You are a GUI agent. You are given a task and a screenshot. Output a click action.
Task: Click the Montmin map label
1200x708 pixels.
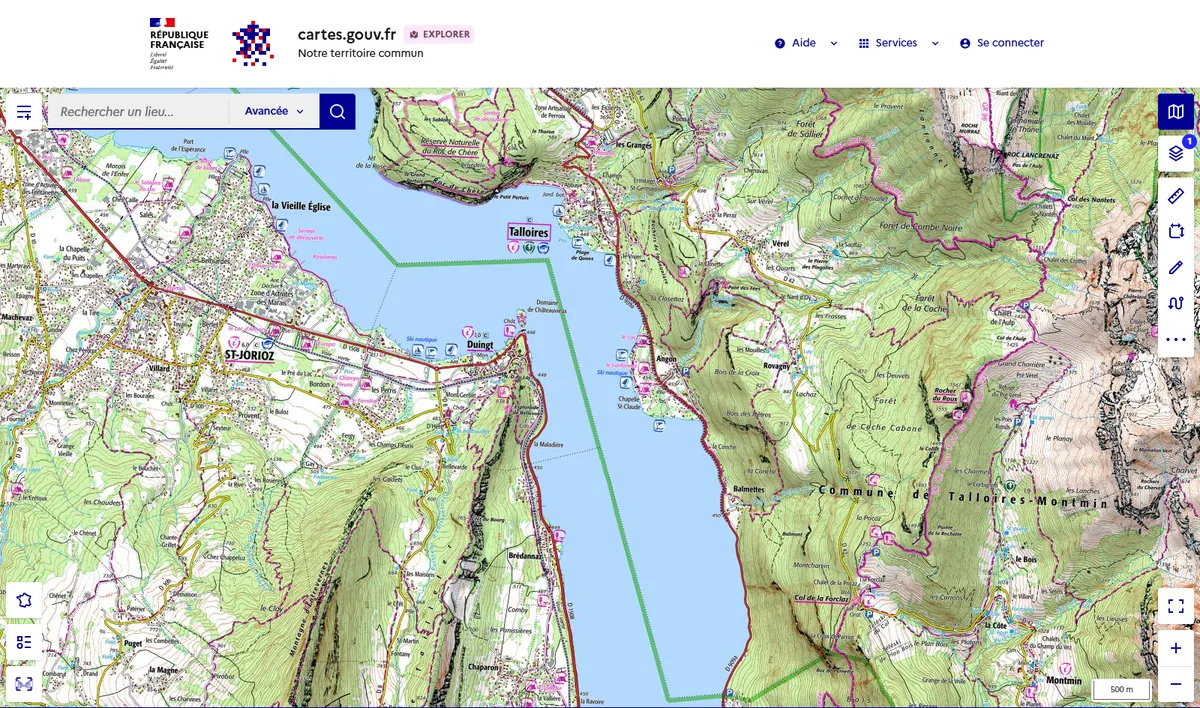pos(1062,680)
